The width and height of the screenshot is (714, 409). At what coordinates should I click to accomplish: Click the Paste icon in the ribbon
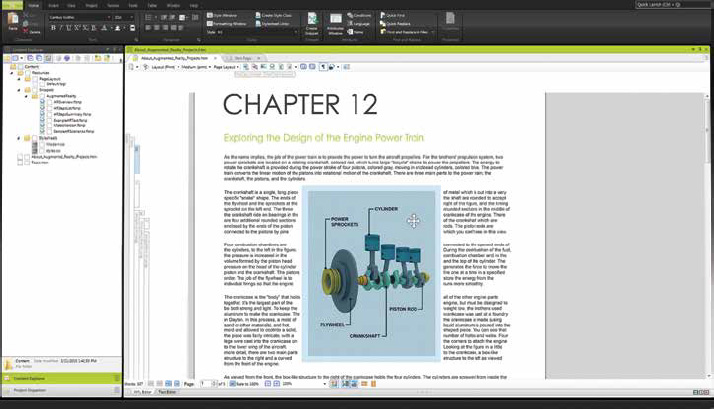click(x=13, y=19)
